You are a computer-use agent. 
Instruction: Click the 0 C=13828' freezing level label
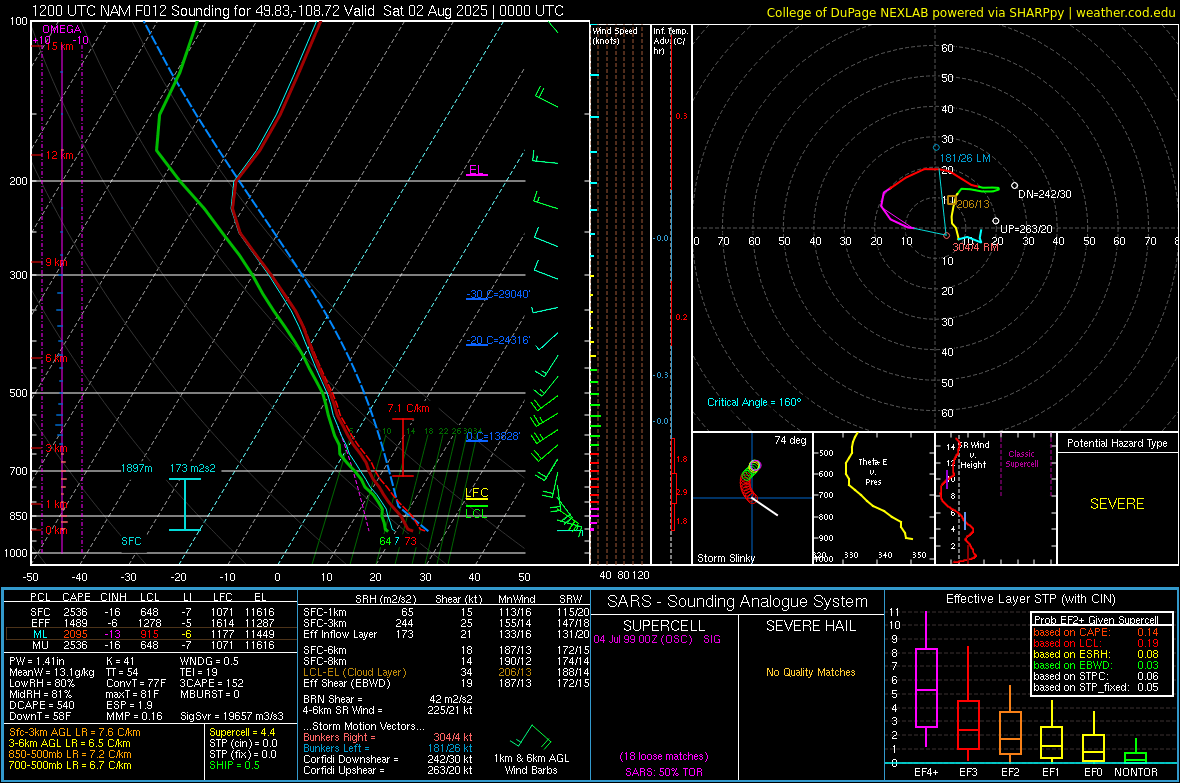493,437
